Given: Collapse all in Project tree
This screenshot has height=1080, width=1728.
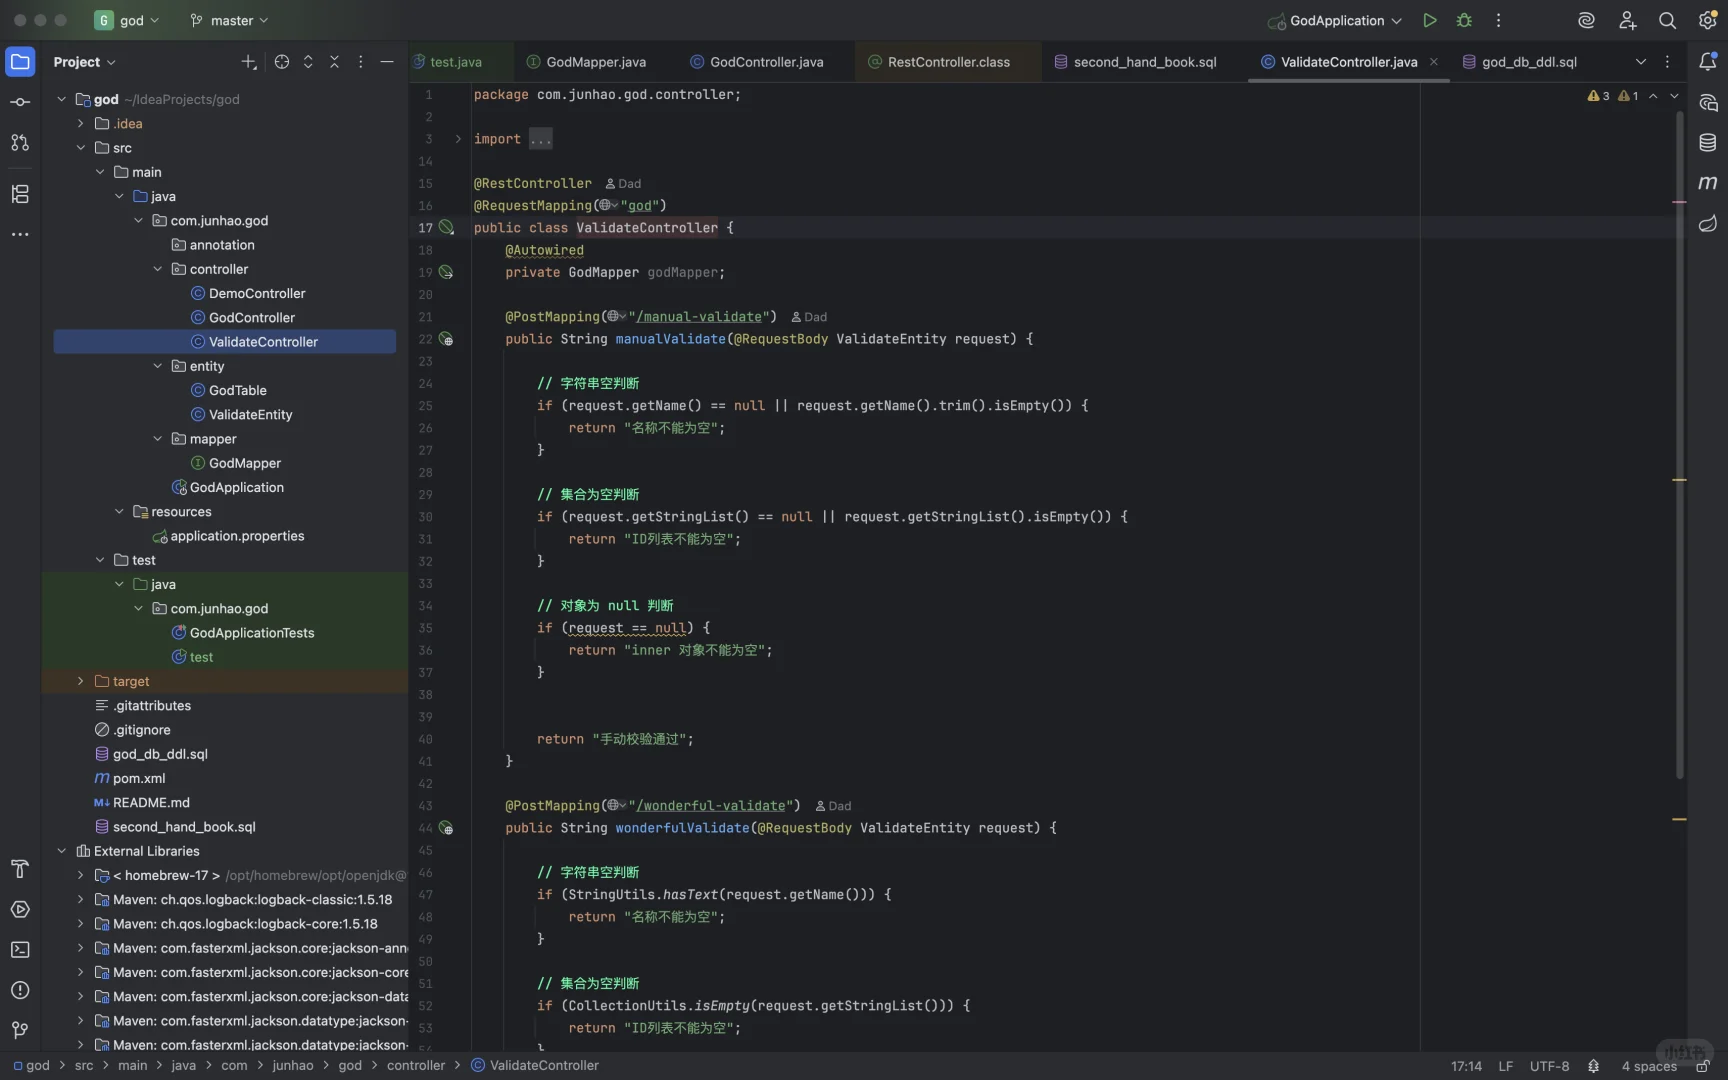Looking at the screenshot, I should pyautogui.click(x=334, y=62).
